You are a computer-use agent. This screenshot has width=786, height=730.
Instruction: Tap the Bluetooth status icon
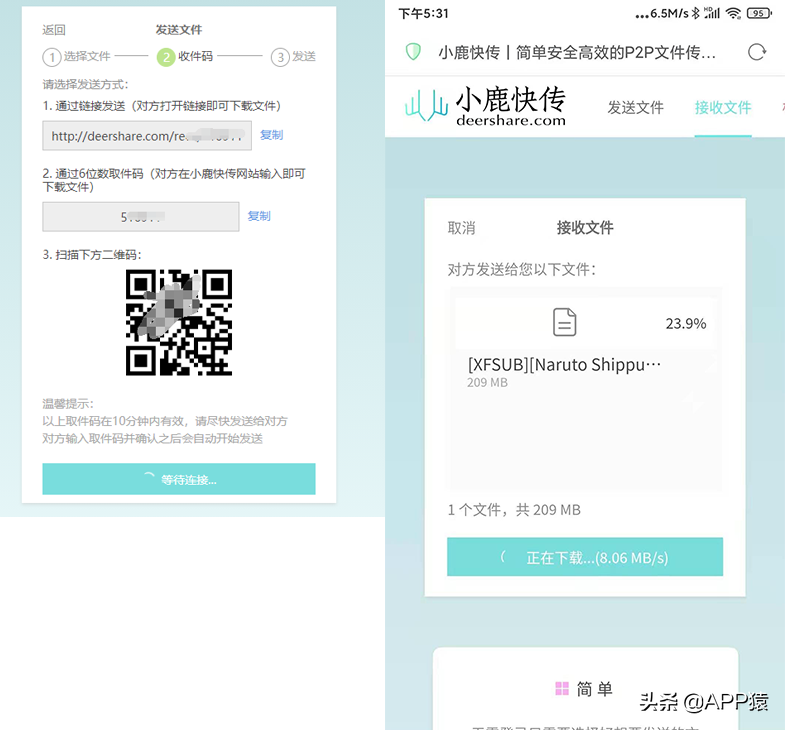696,14
